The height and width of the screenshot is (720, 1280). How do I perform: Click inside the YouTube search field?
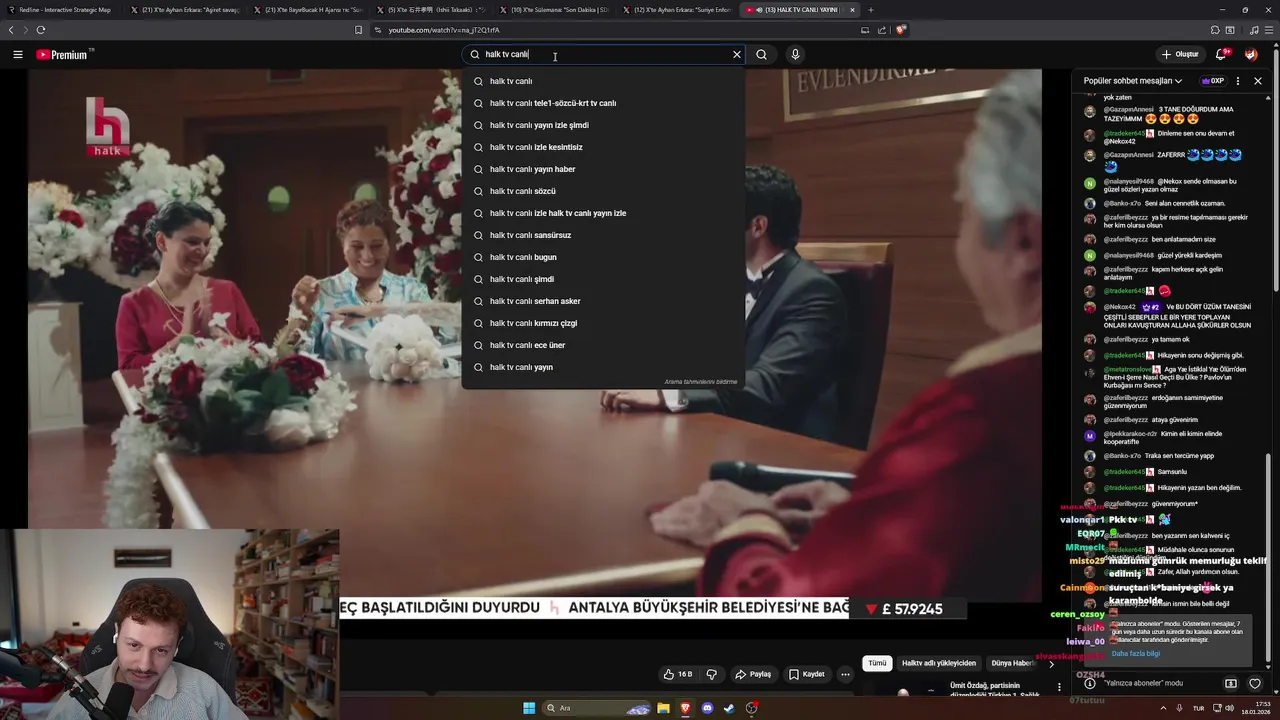604,55
